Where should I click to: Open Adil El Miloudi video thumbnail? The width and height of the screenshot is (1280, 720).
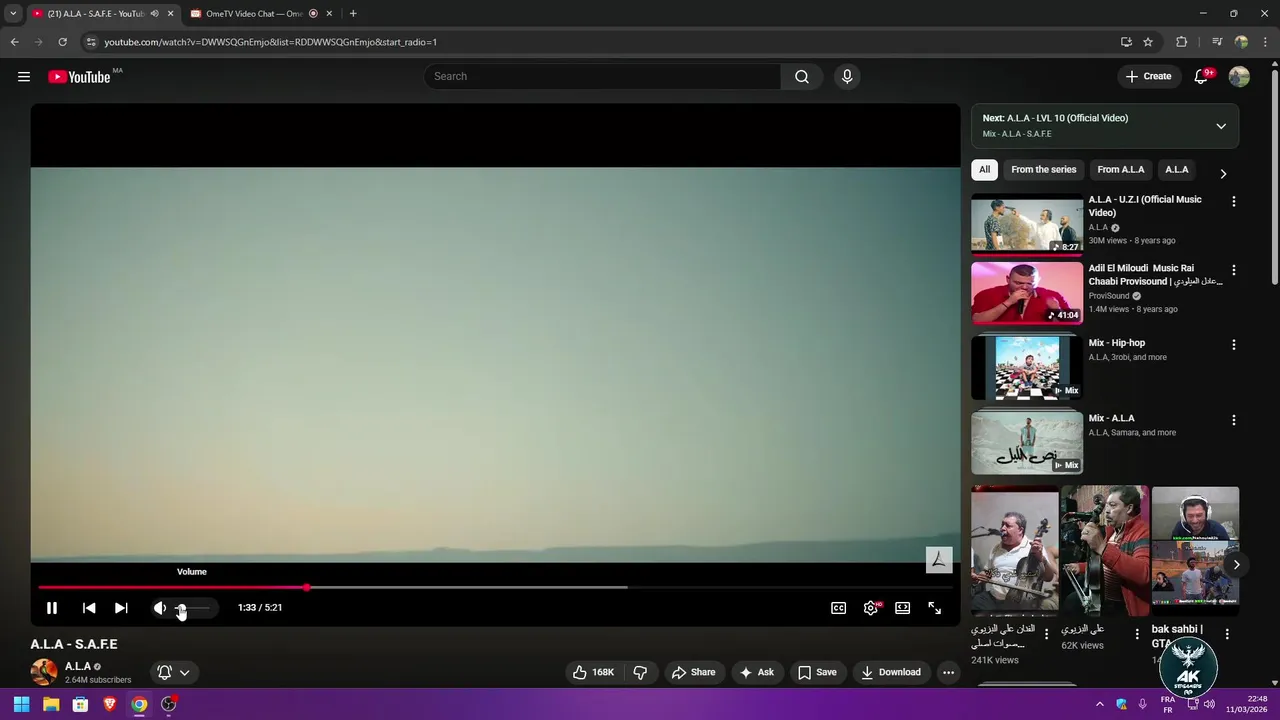pos(1027,293)
